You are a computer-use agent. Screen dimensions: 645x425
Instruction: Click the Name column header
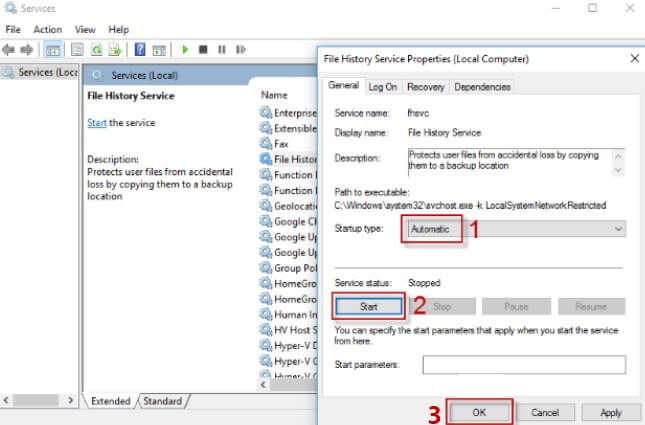[274, 95]
